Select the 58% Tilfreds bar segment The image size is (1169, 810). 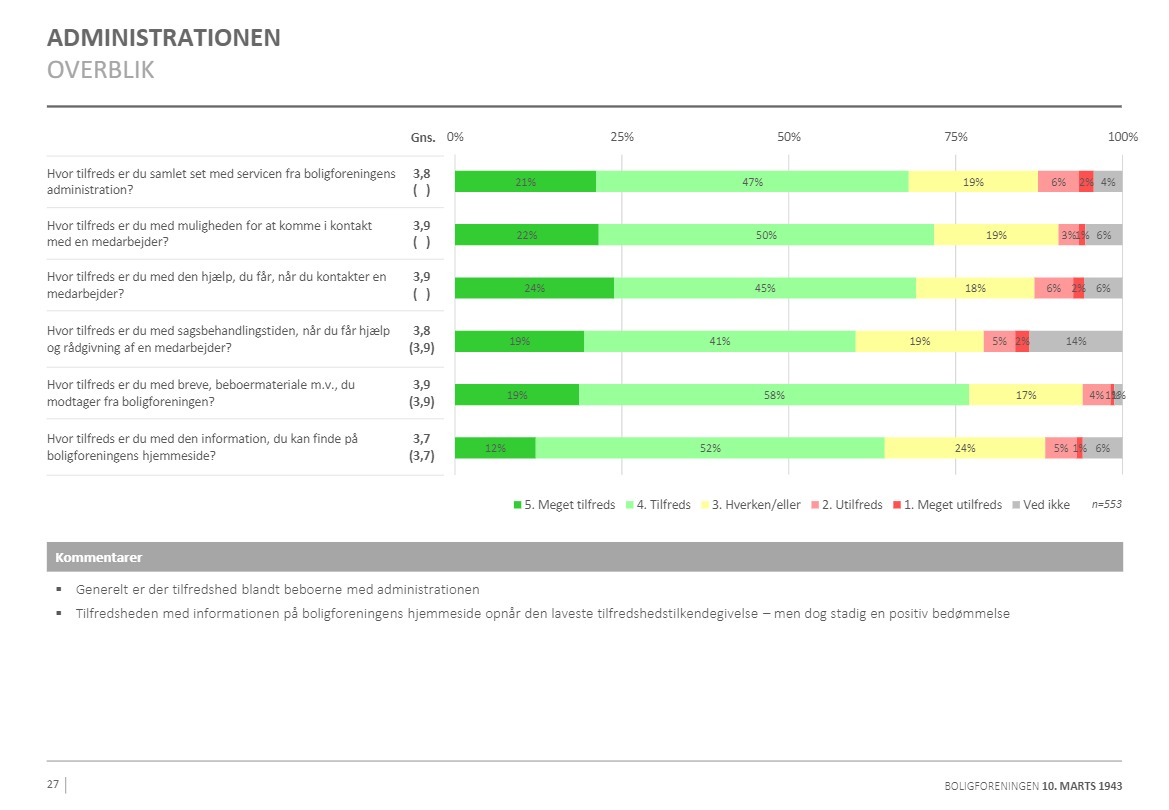(773, 395)
